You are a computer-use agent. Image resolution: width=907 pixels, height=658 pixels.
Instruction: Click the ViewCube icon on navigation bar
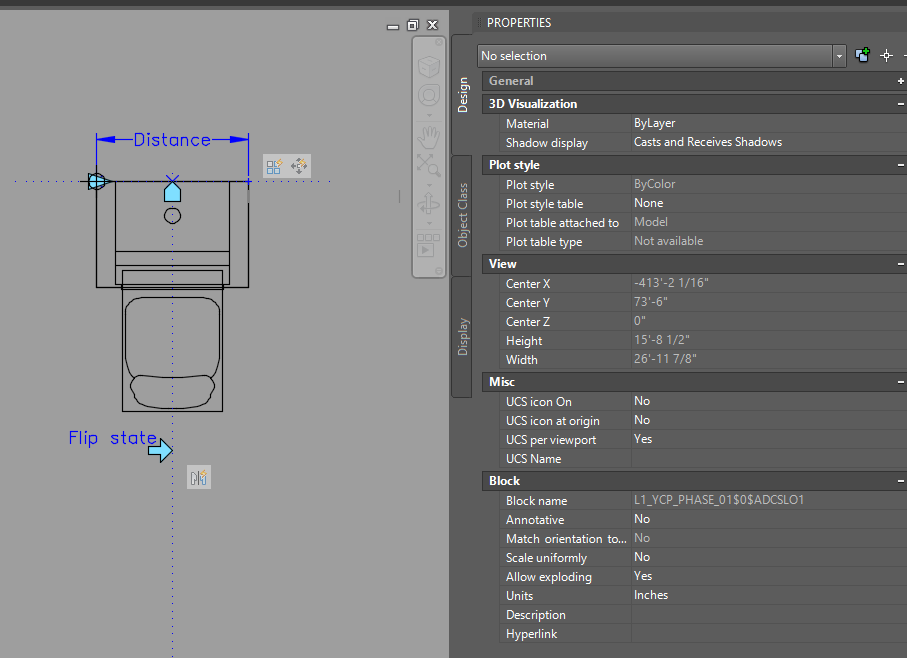pos(429,66)
